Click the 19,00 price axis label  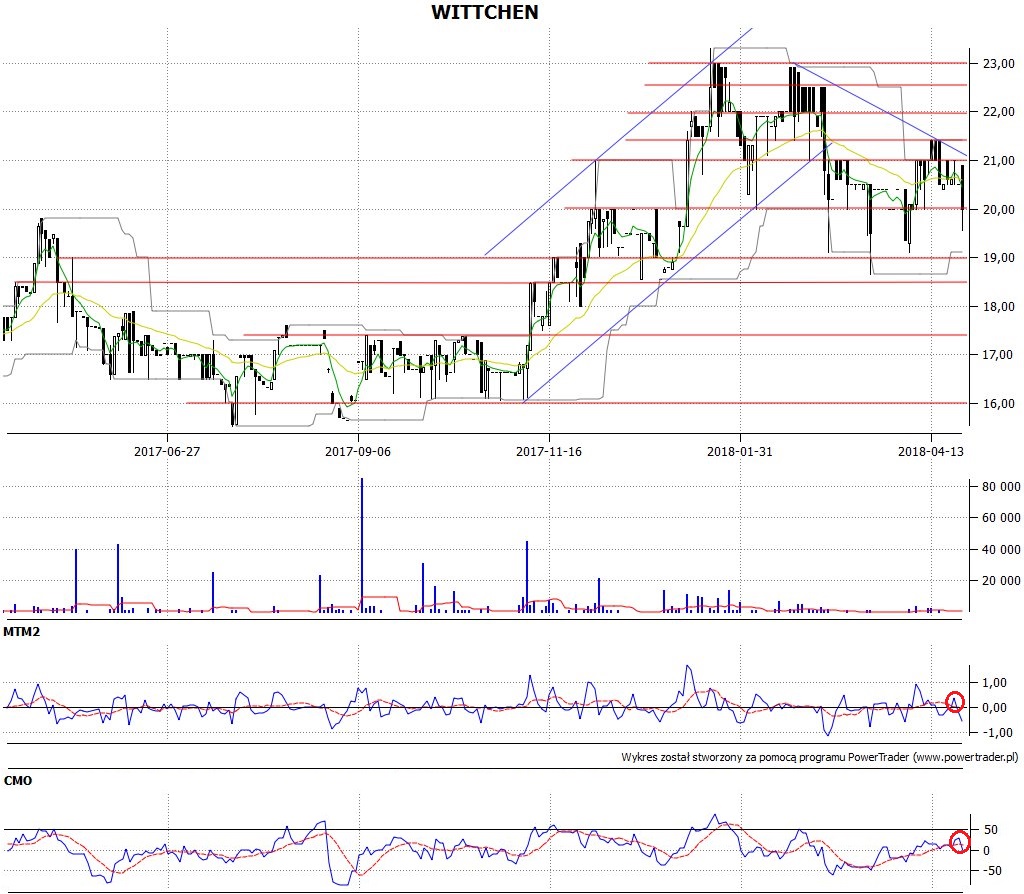pos(999,257)
